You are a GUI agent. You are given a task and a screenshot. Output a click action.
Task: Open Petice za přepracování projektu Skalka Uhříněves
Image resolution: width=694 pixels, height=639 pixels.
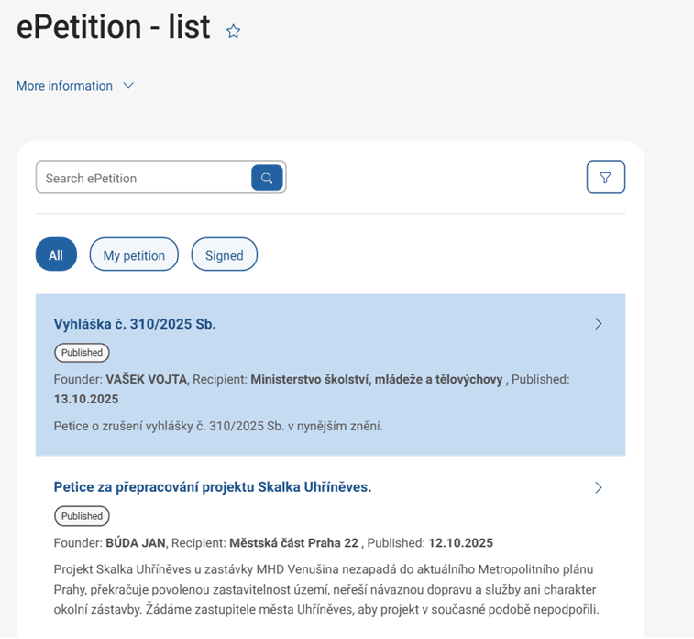(x=212, y=487)
